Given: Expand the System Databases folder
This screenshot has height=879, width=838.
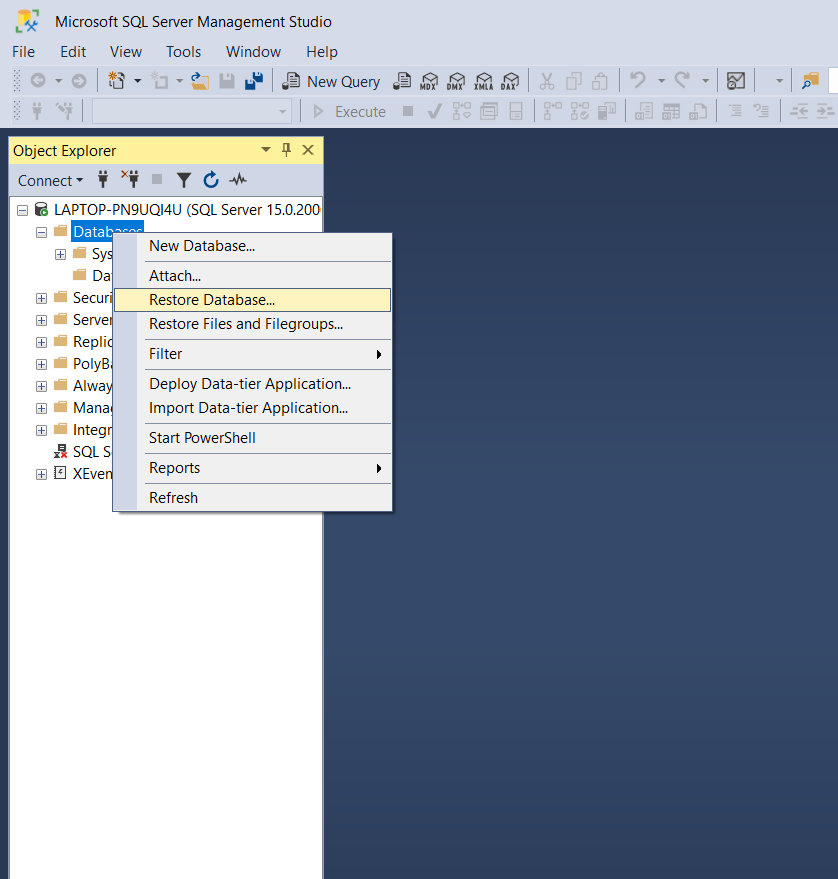Looking at the screenshot, I should pyautogui.click(x=59, y=253).
